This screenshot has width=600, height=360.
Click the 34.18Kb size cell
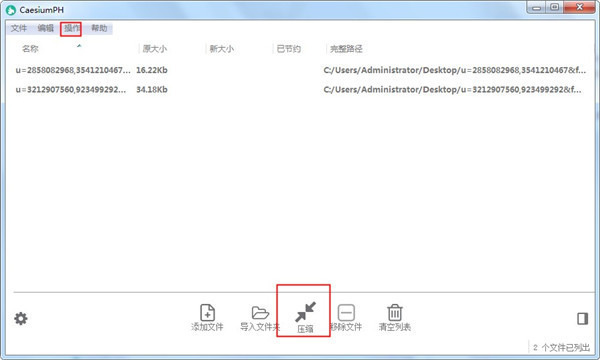(152, 90)
